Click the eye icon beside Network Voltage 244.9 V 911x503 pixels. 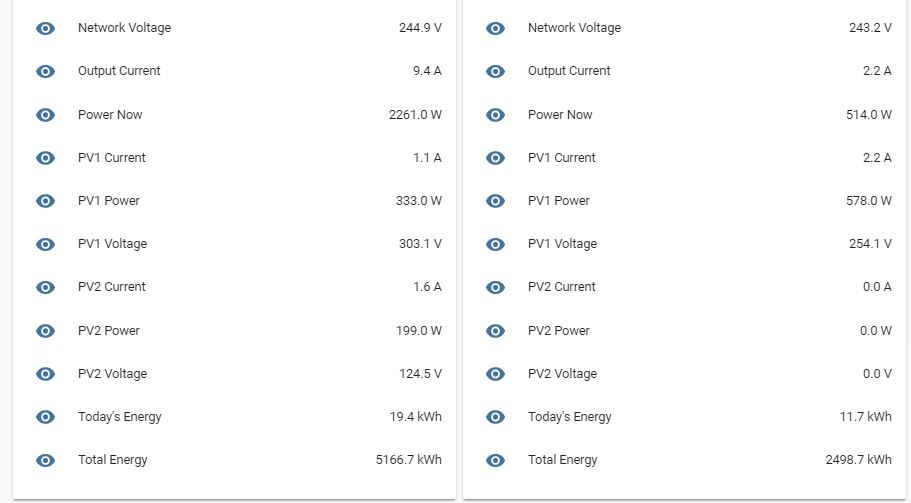[45, 29]
